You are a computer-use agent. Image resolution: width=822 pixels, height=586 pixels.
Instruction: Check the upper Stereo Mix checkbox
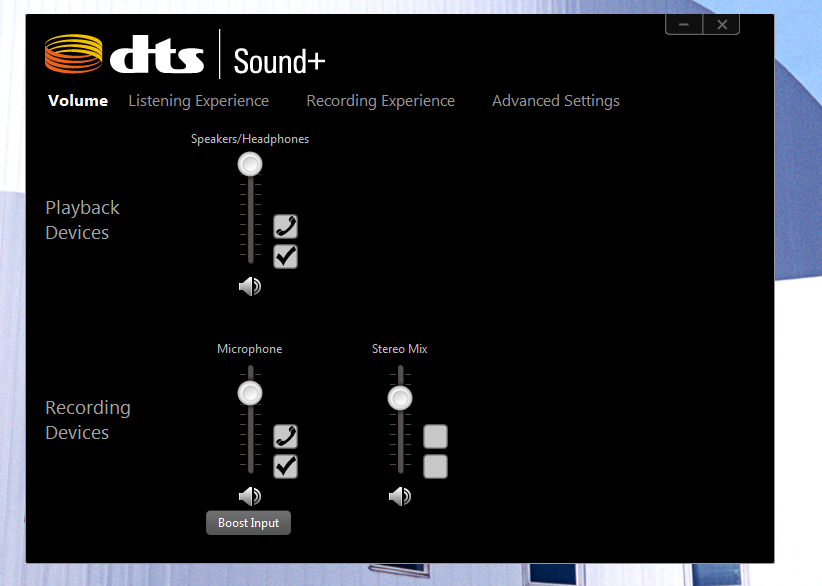(435, 436)
